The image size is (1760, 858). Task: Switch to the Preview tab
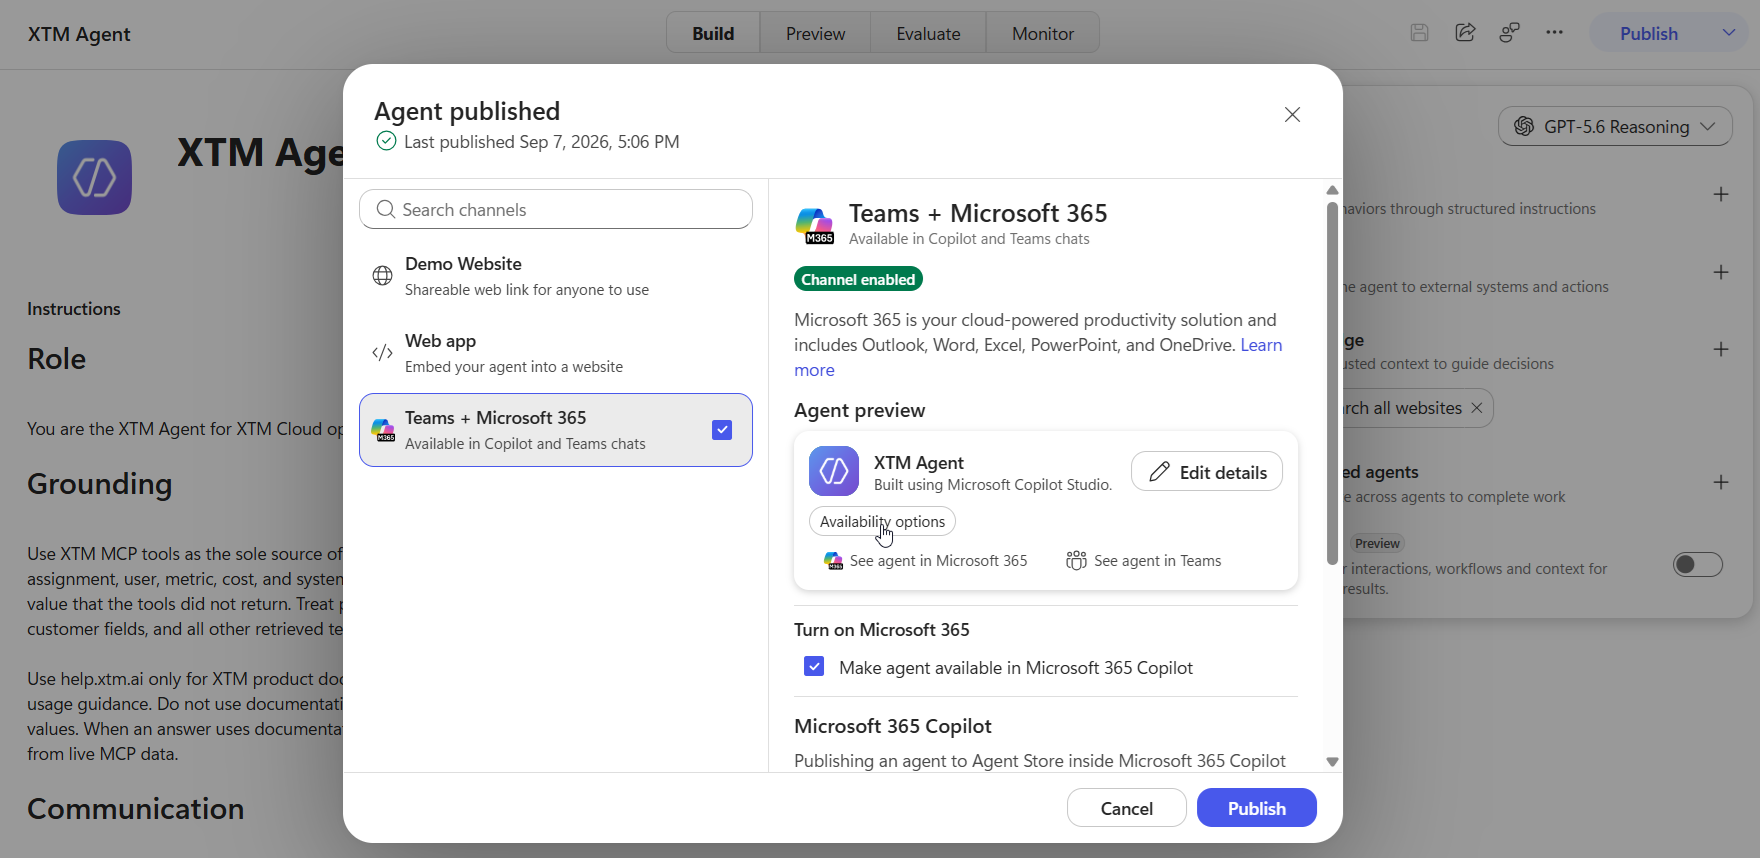[x=815, y=33]
